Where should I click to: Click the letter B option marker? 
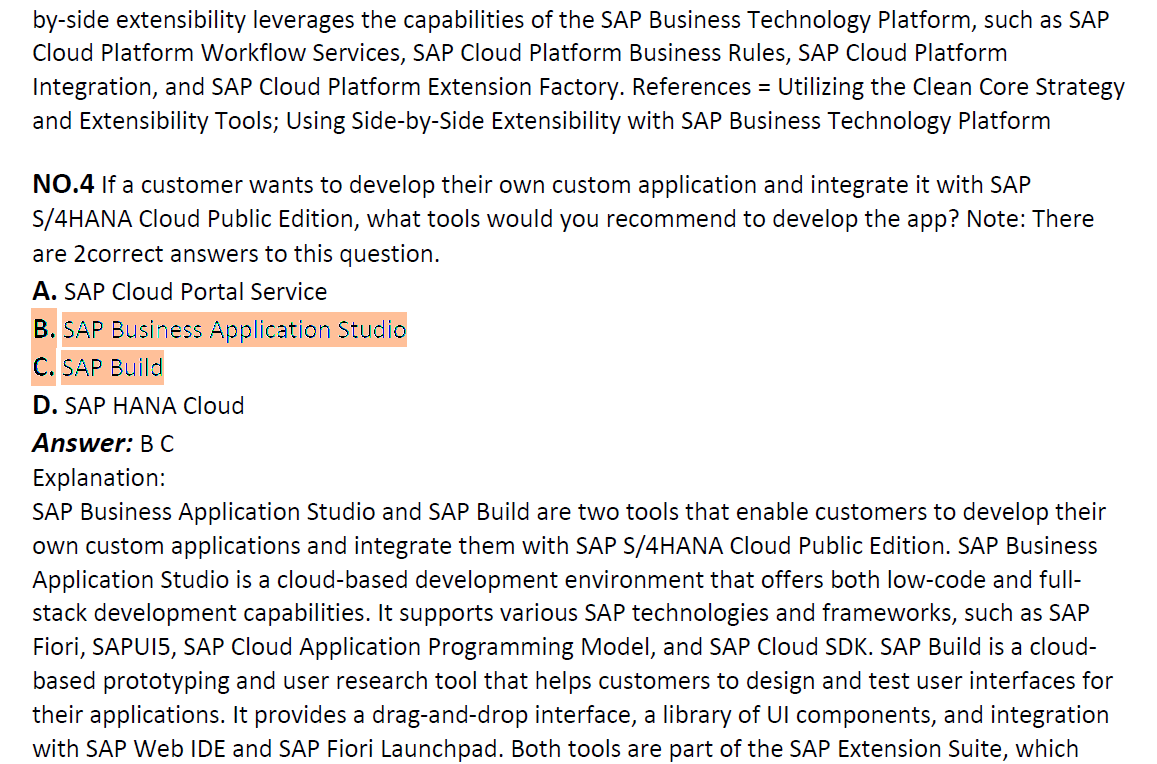pyautogui.click(x=44, y=329)
